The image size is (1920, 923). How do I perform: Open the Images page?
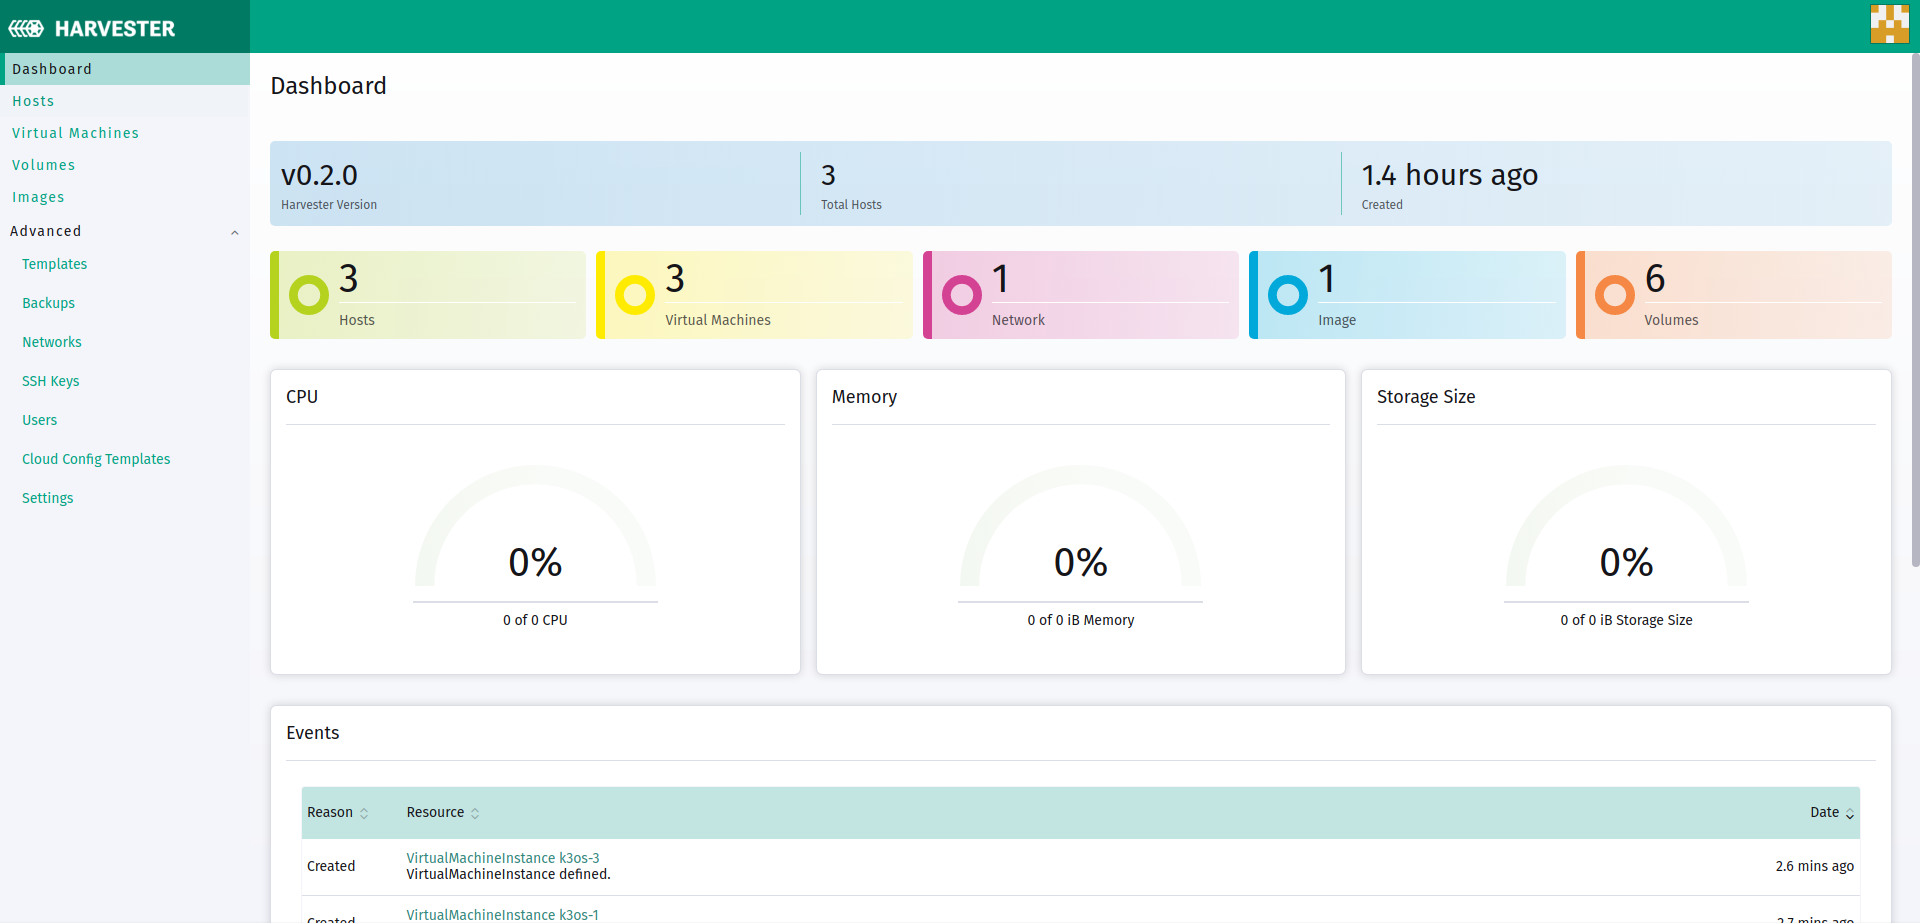click(38, 197)
